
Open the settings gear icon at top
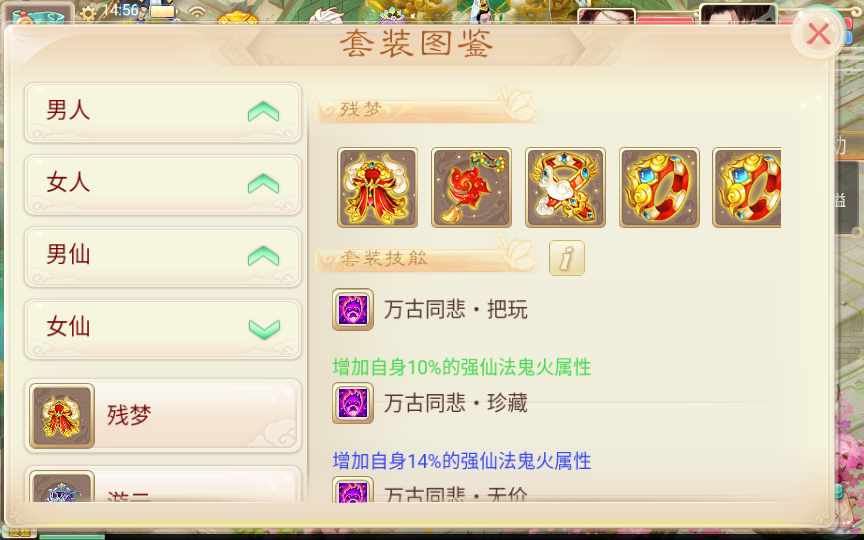click(88, 13)
